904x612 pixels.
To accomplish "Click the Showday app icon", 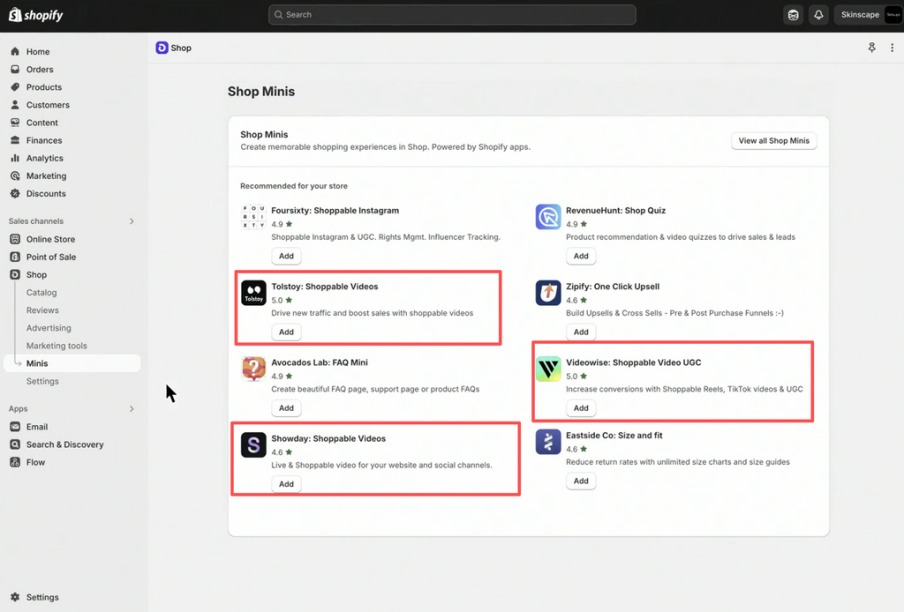I will pyautogui.click(x=254, y=445).
